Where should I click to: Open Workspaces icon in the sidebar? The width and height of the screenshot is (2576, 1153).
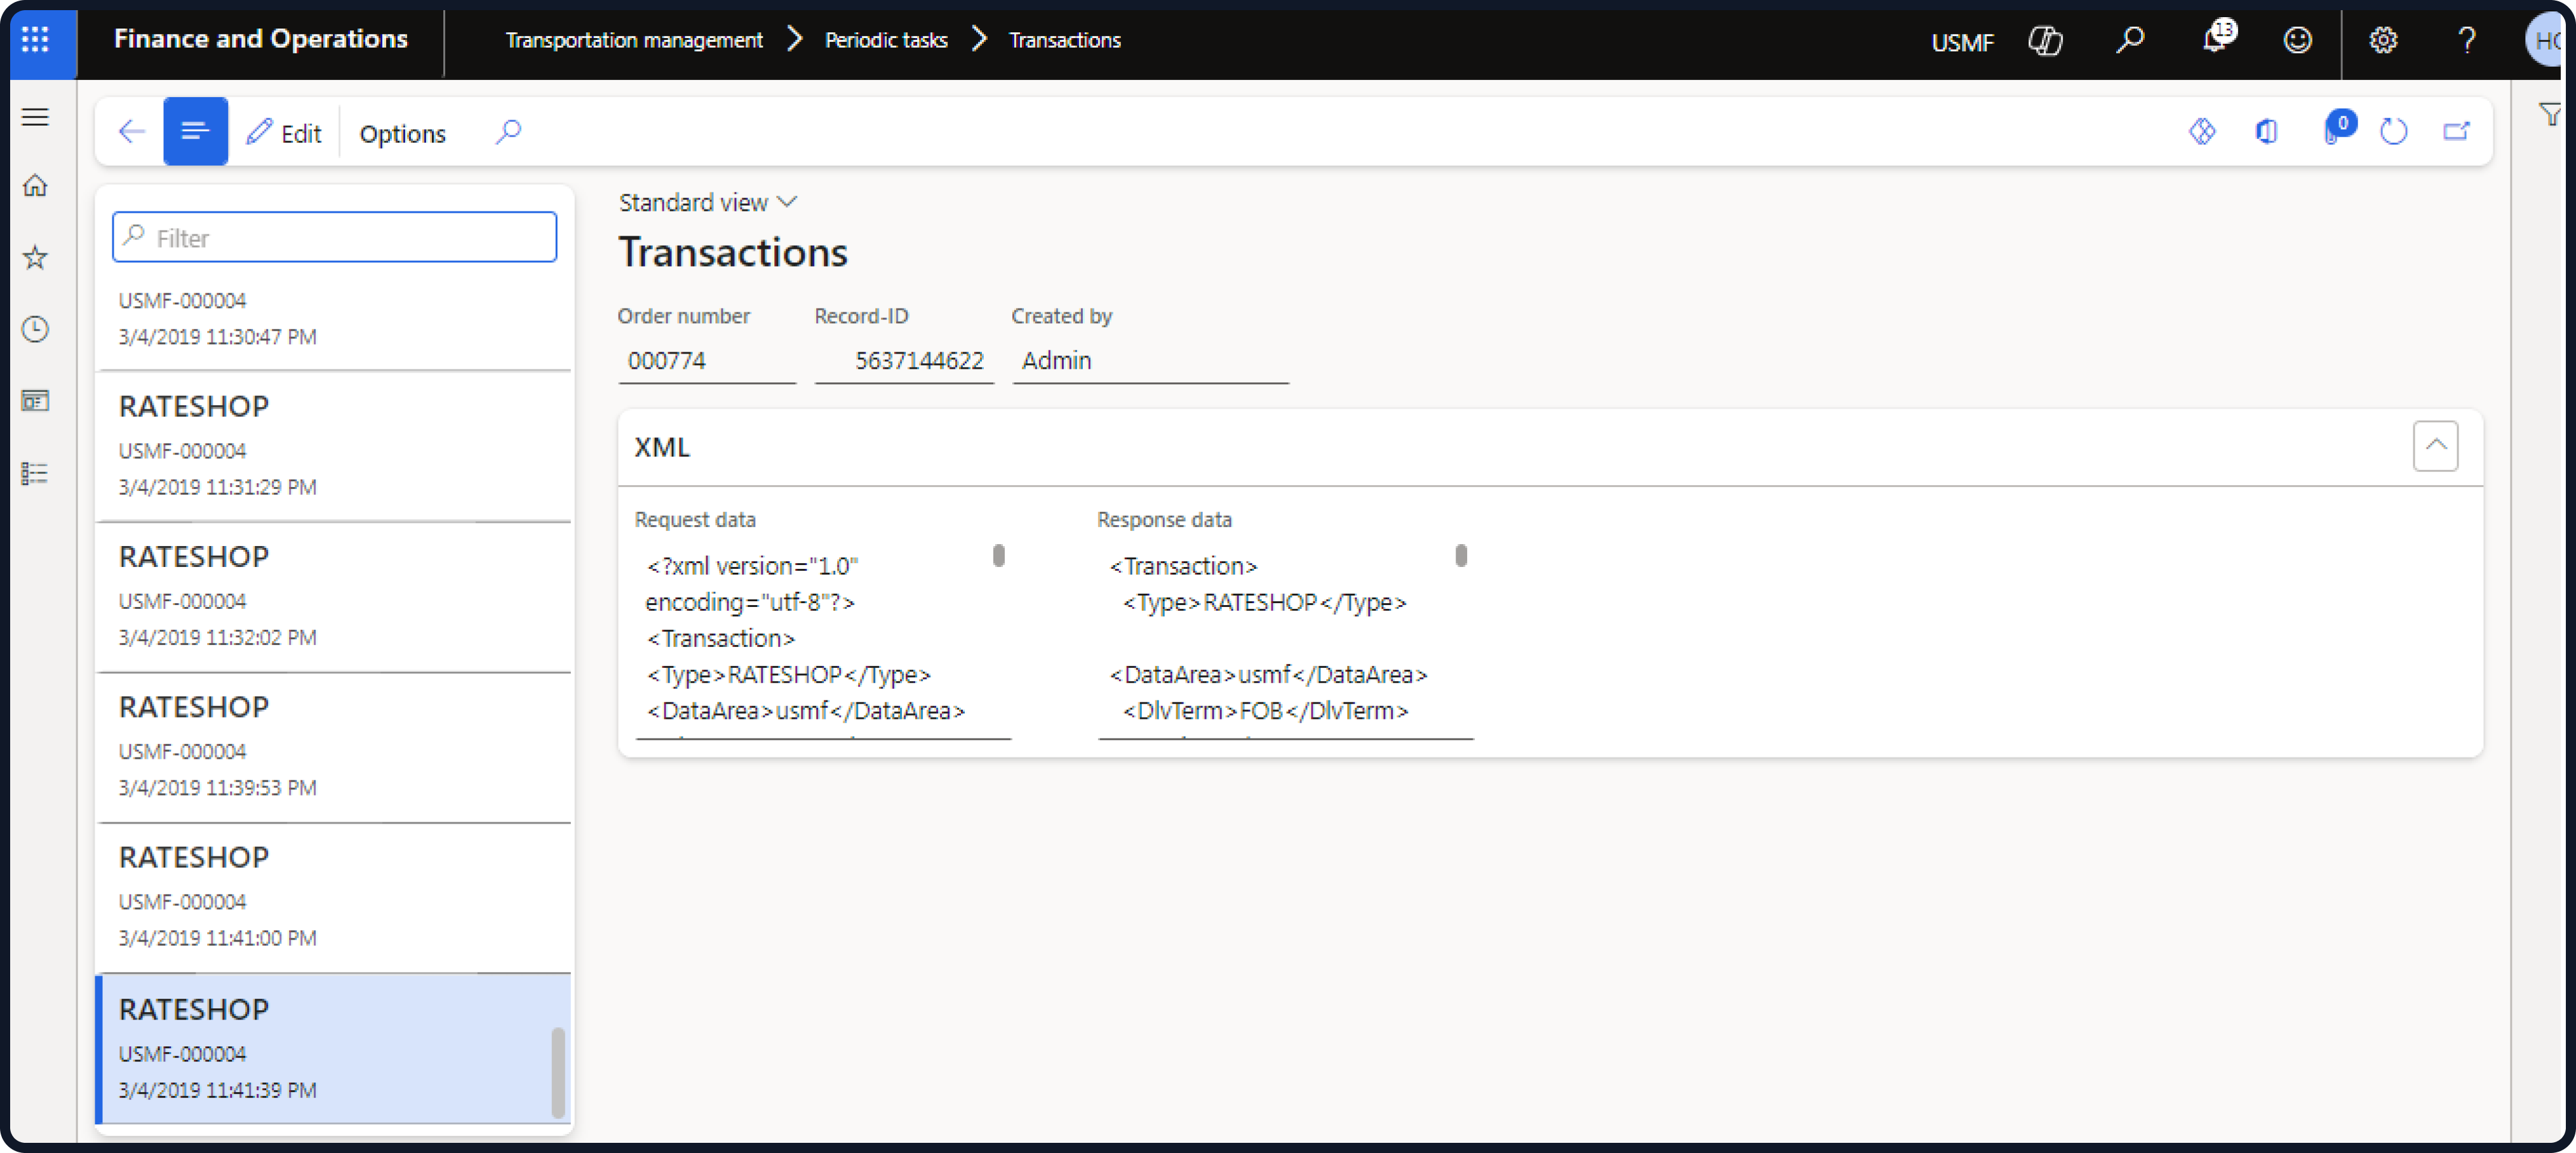[36, 401]
